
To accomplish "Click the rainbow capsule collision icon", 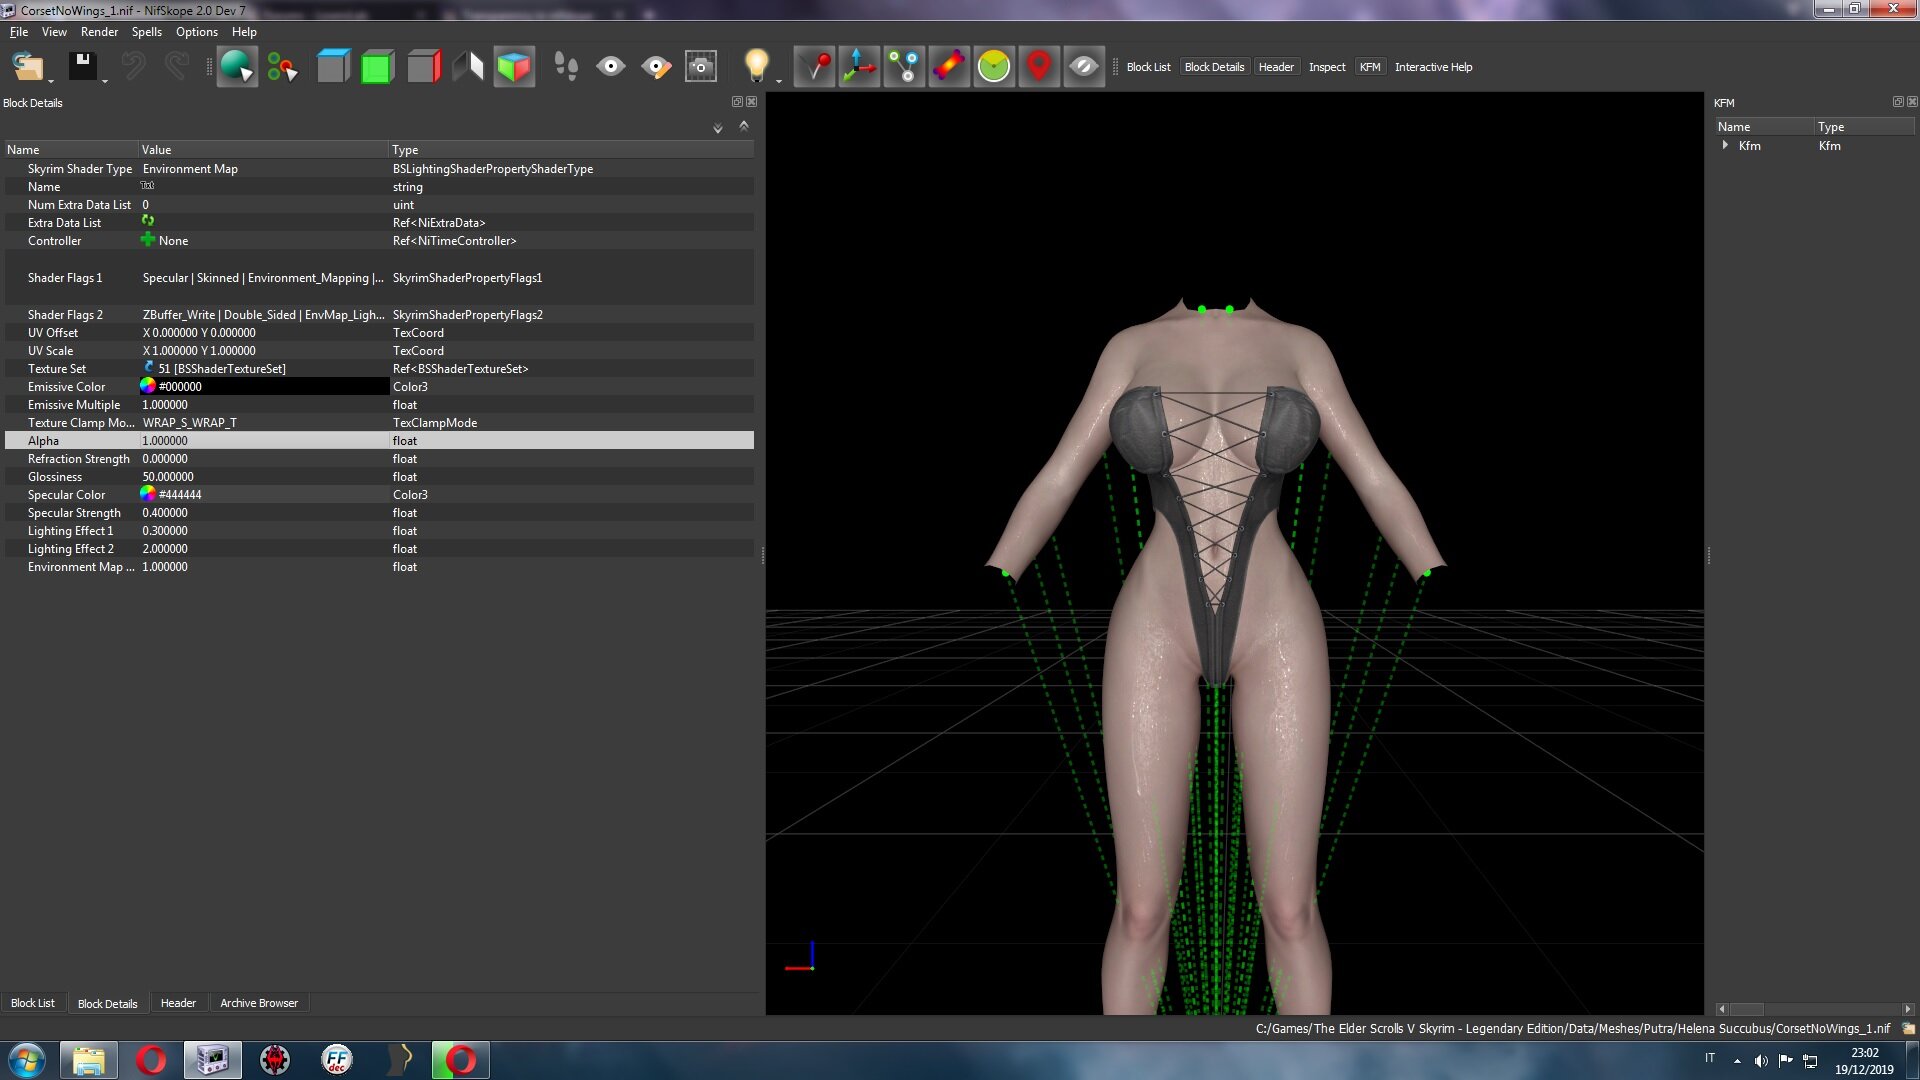I will point(949,67).
